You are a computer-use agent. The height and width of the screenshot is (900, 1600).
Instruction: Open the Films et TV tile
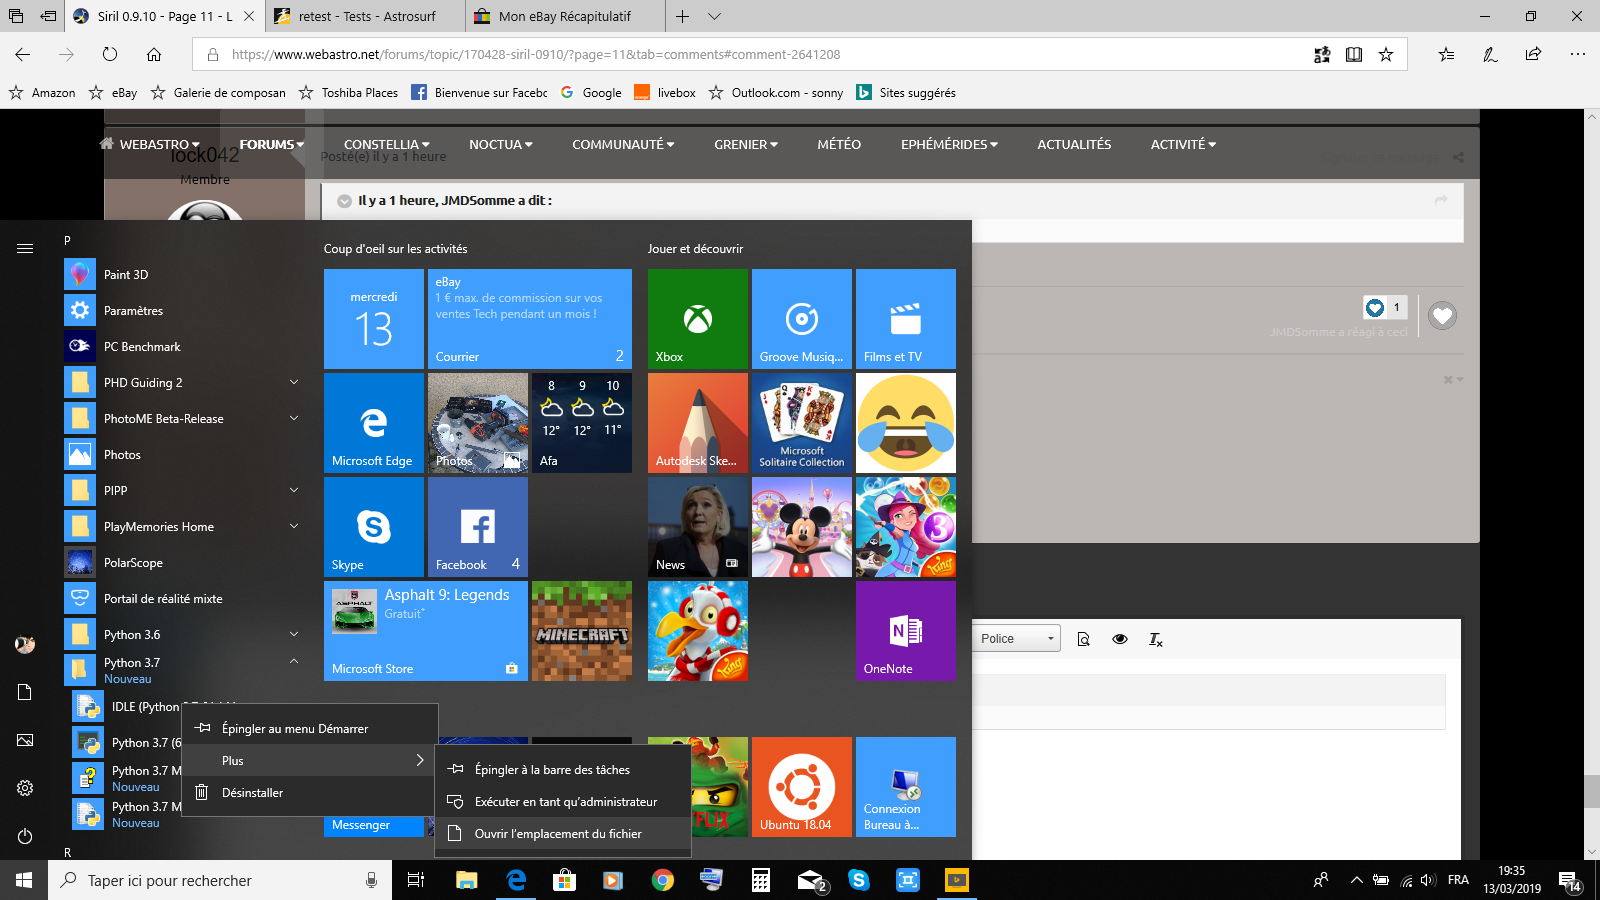[x=906, y=319]
